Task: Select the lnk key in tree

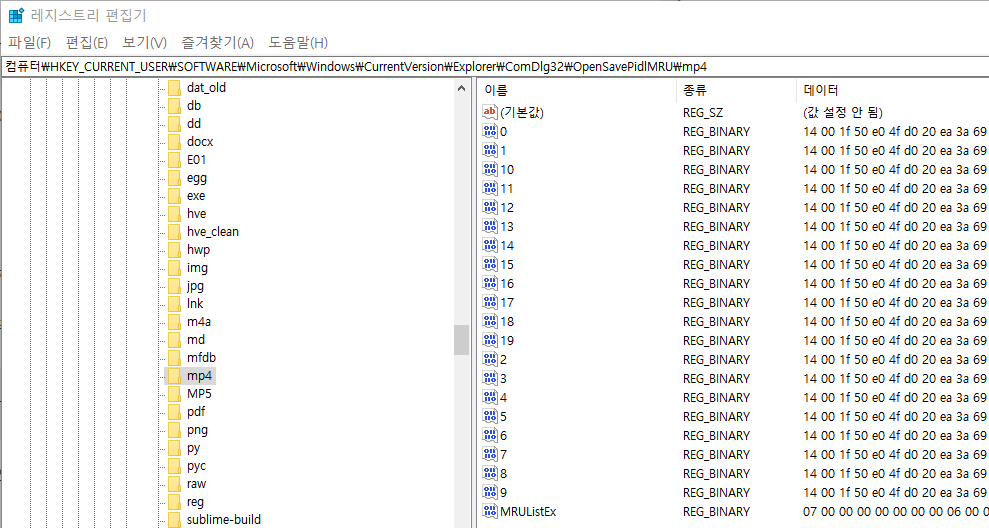Action: (195, 303)
